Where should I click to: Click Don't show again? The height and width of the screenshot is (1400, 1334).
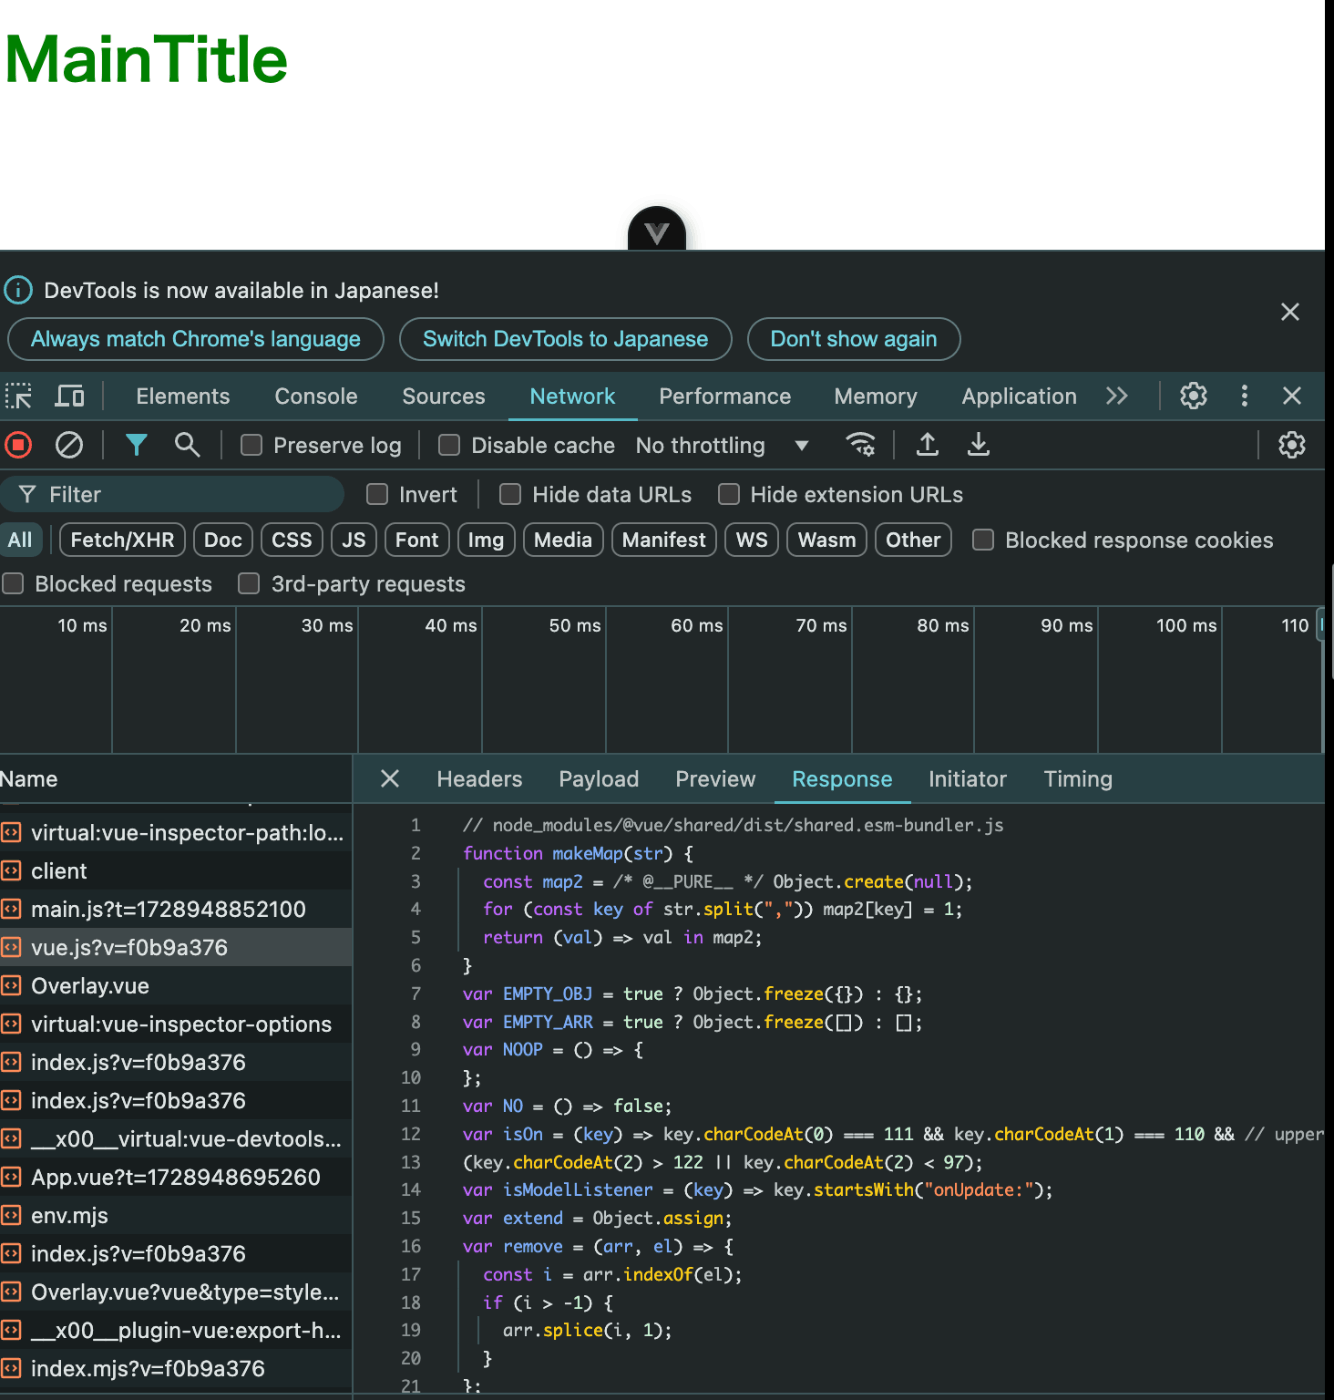point(854,339)
